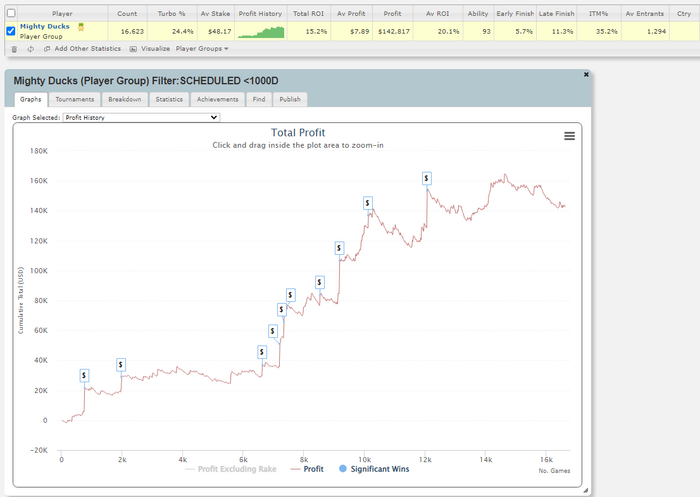Click the $142,817 profit value
This screenshot has width=700, height=497.
(394, 32)
